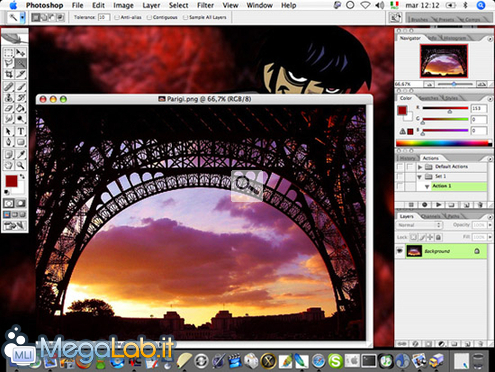The image size is (495, 372).
Task: Select the Rectangular Marquee tool
Action: [x=9, y=52]
